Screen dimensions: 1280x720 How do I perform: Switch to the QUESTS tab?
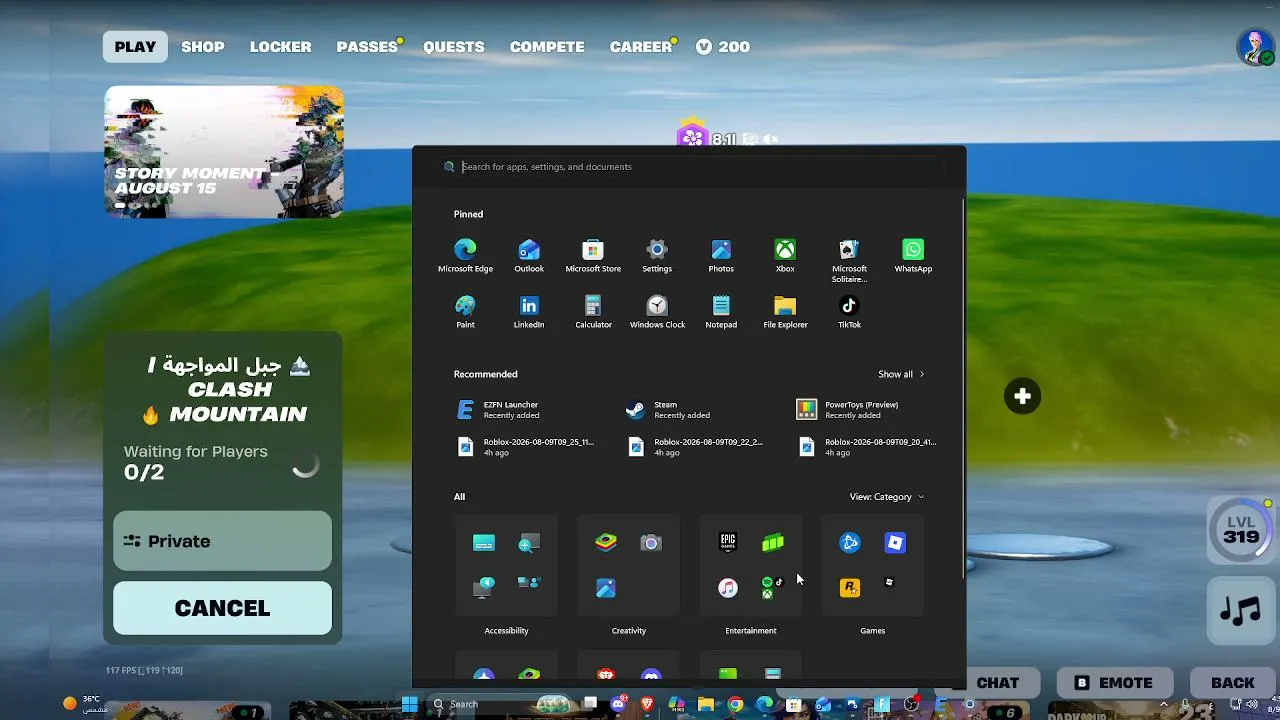pos(454,47)
